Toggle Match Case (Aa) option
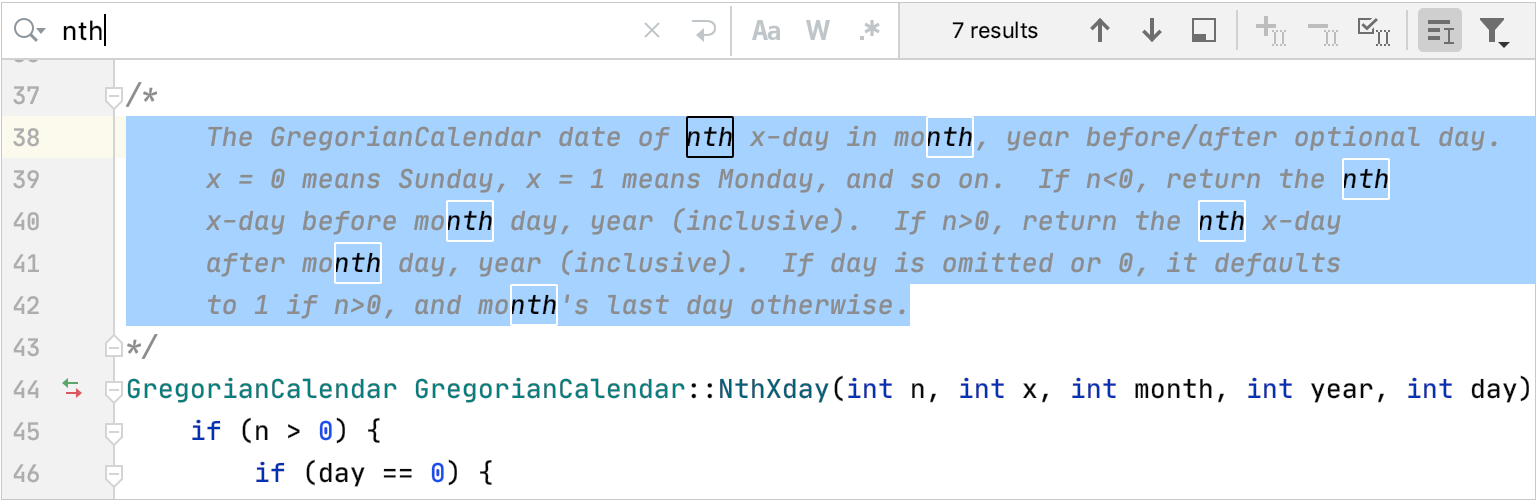1538x503 pixels. click(766, 31)
